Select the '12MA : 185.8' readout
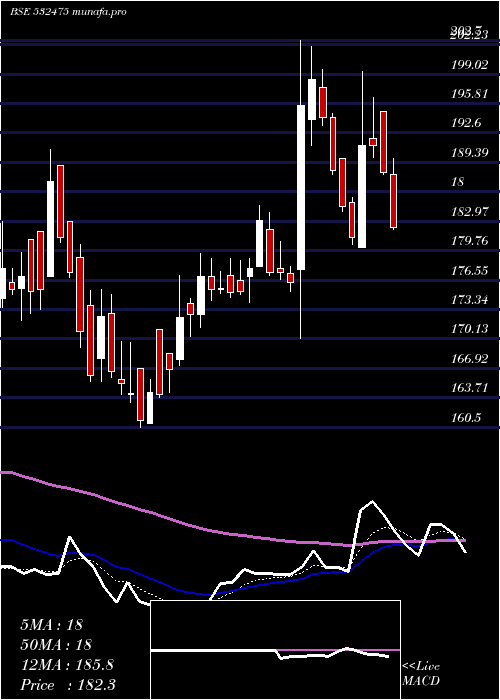The height and width of the screenshot is (700, 500). pyautogui.click(x=67, y=665)
